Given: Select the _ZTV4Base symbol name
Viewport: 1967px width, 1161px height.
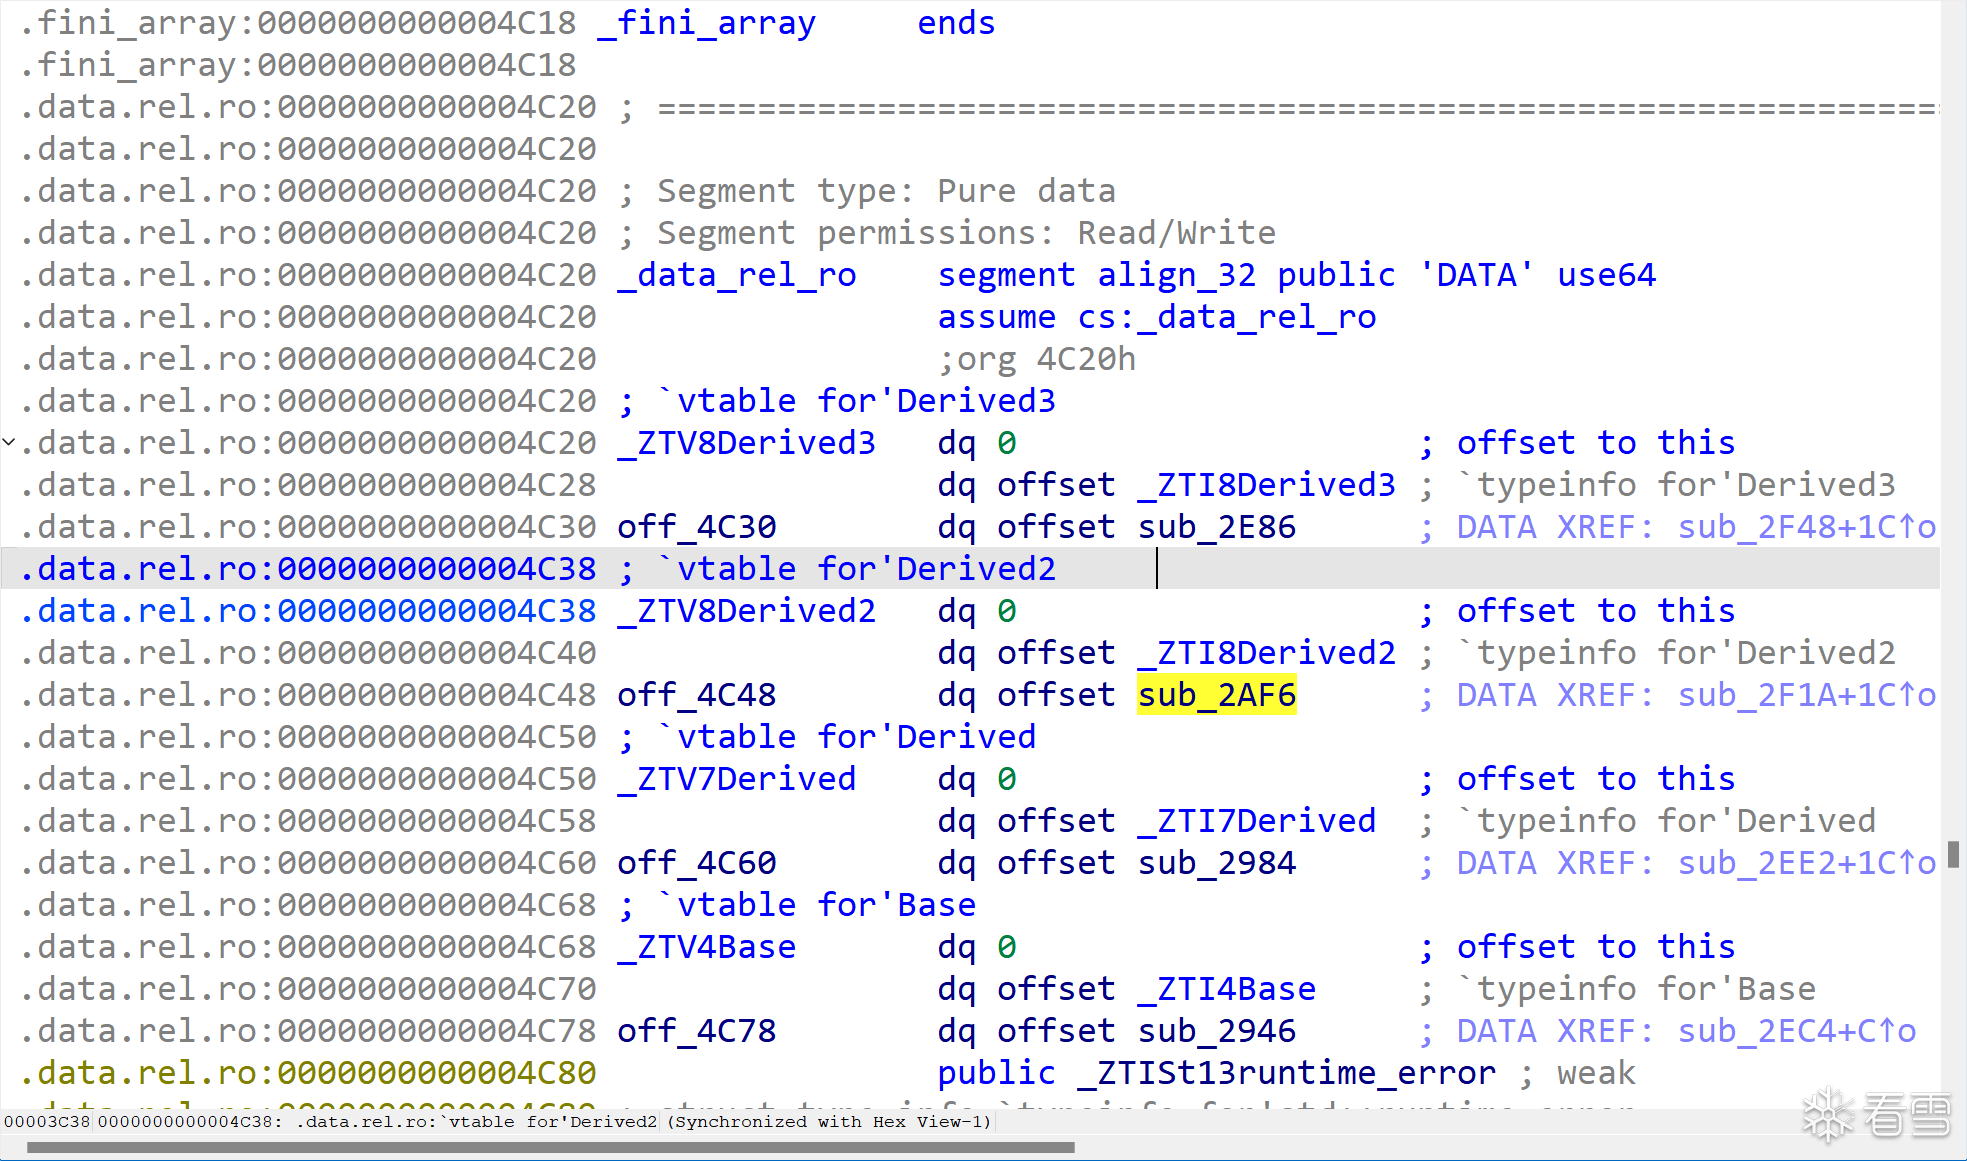Looking at the screenshot, I should pyautogui.click(x=706, y=947).
